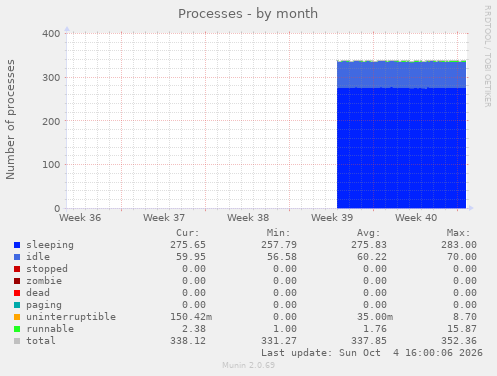The image size is (497, 376).
Task: Click sleeping minimum value 257.79
Action: click(279, 245)
